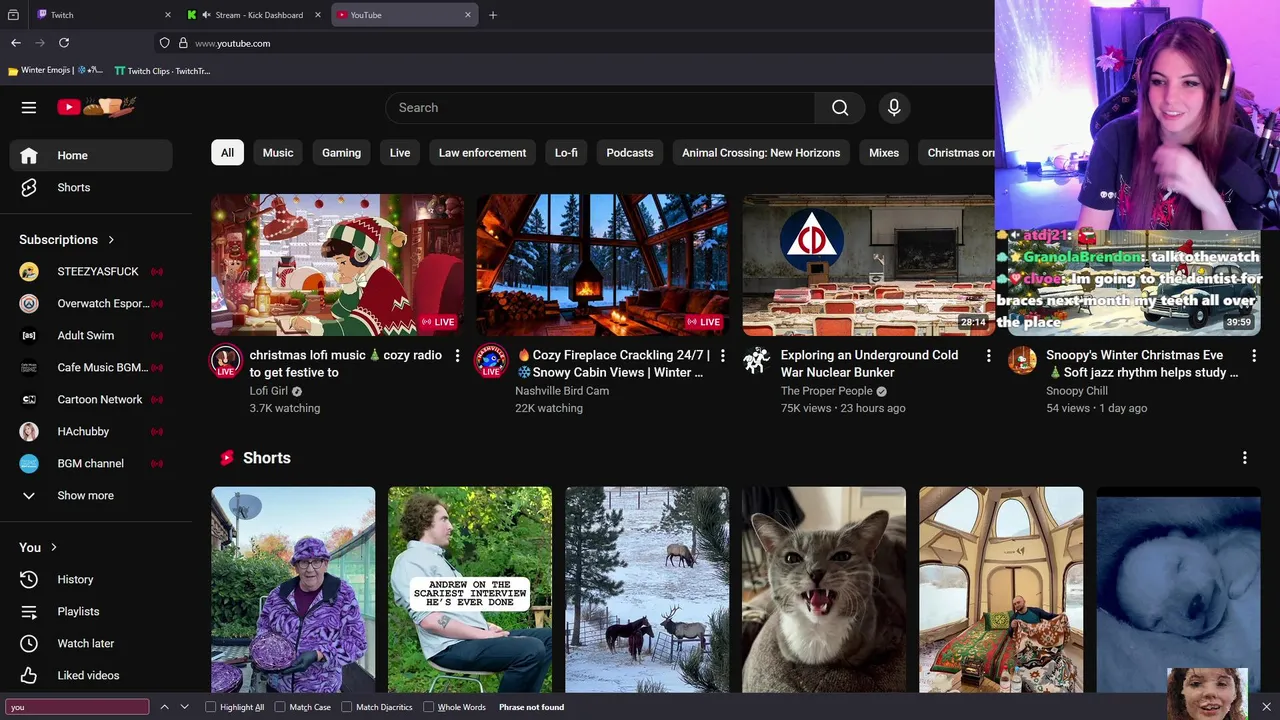Open Playlists in sidebar
Viewport: 1280px width, 720px height.
92,612
